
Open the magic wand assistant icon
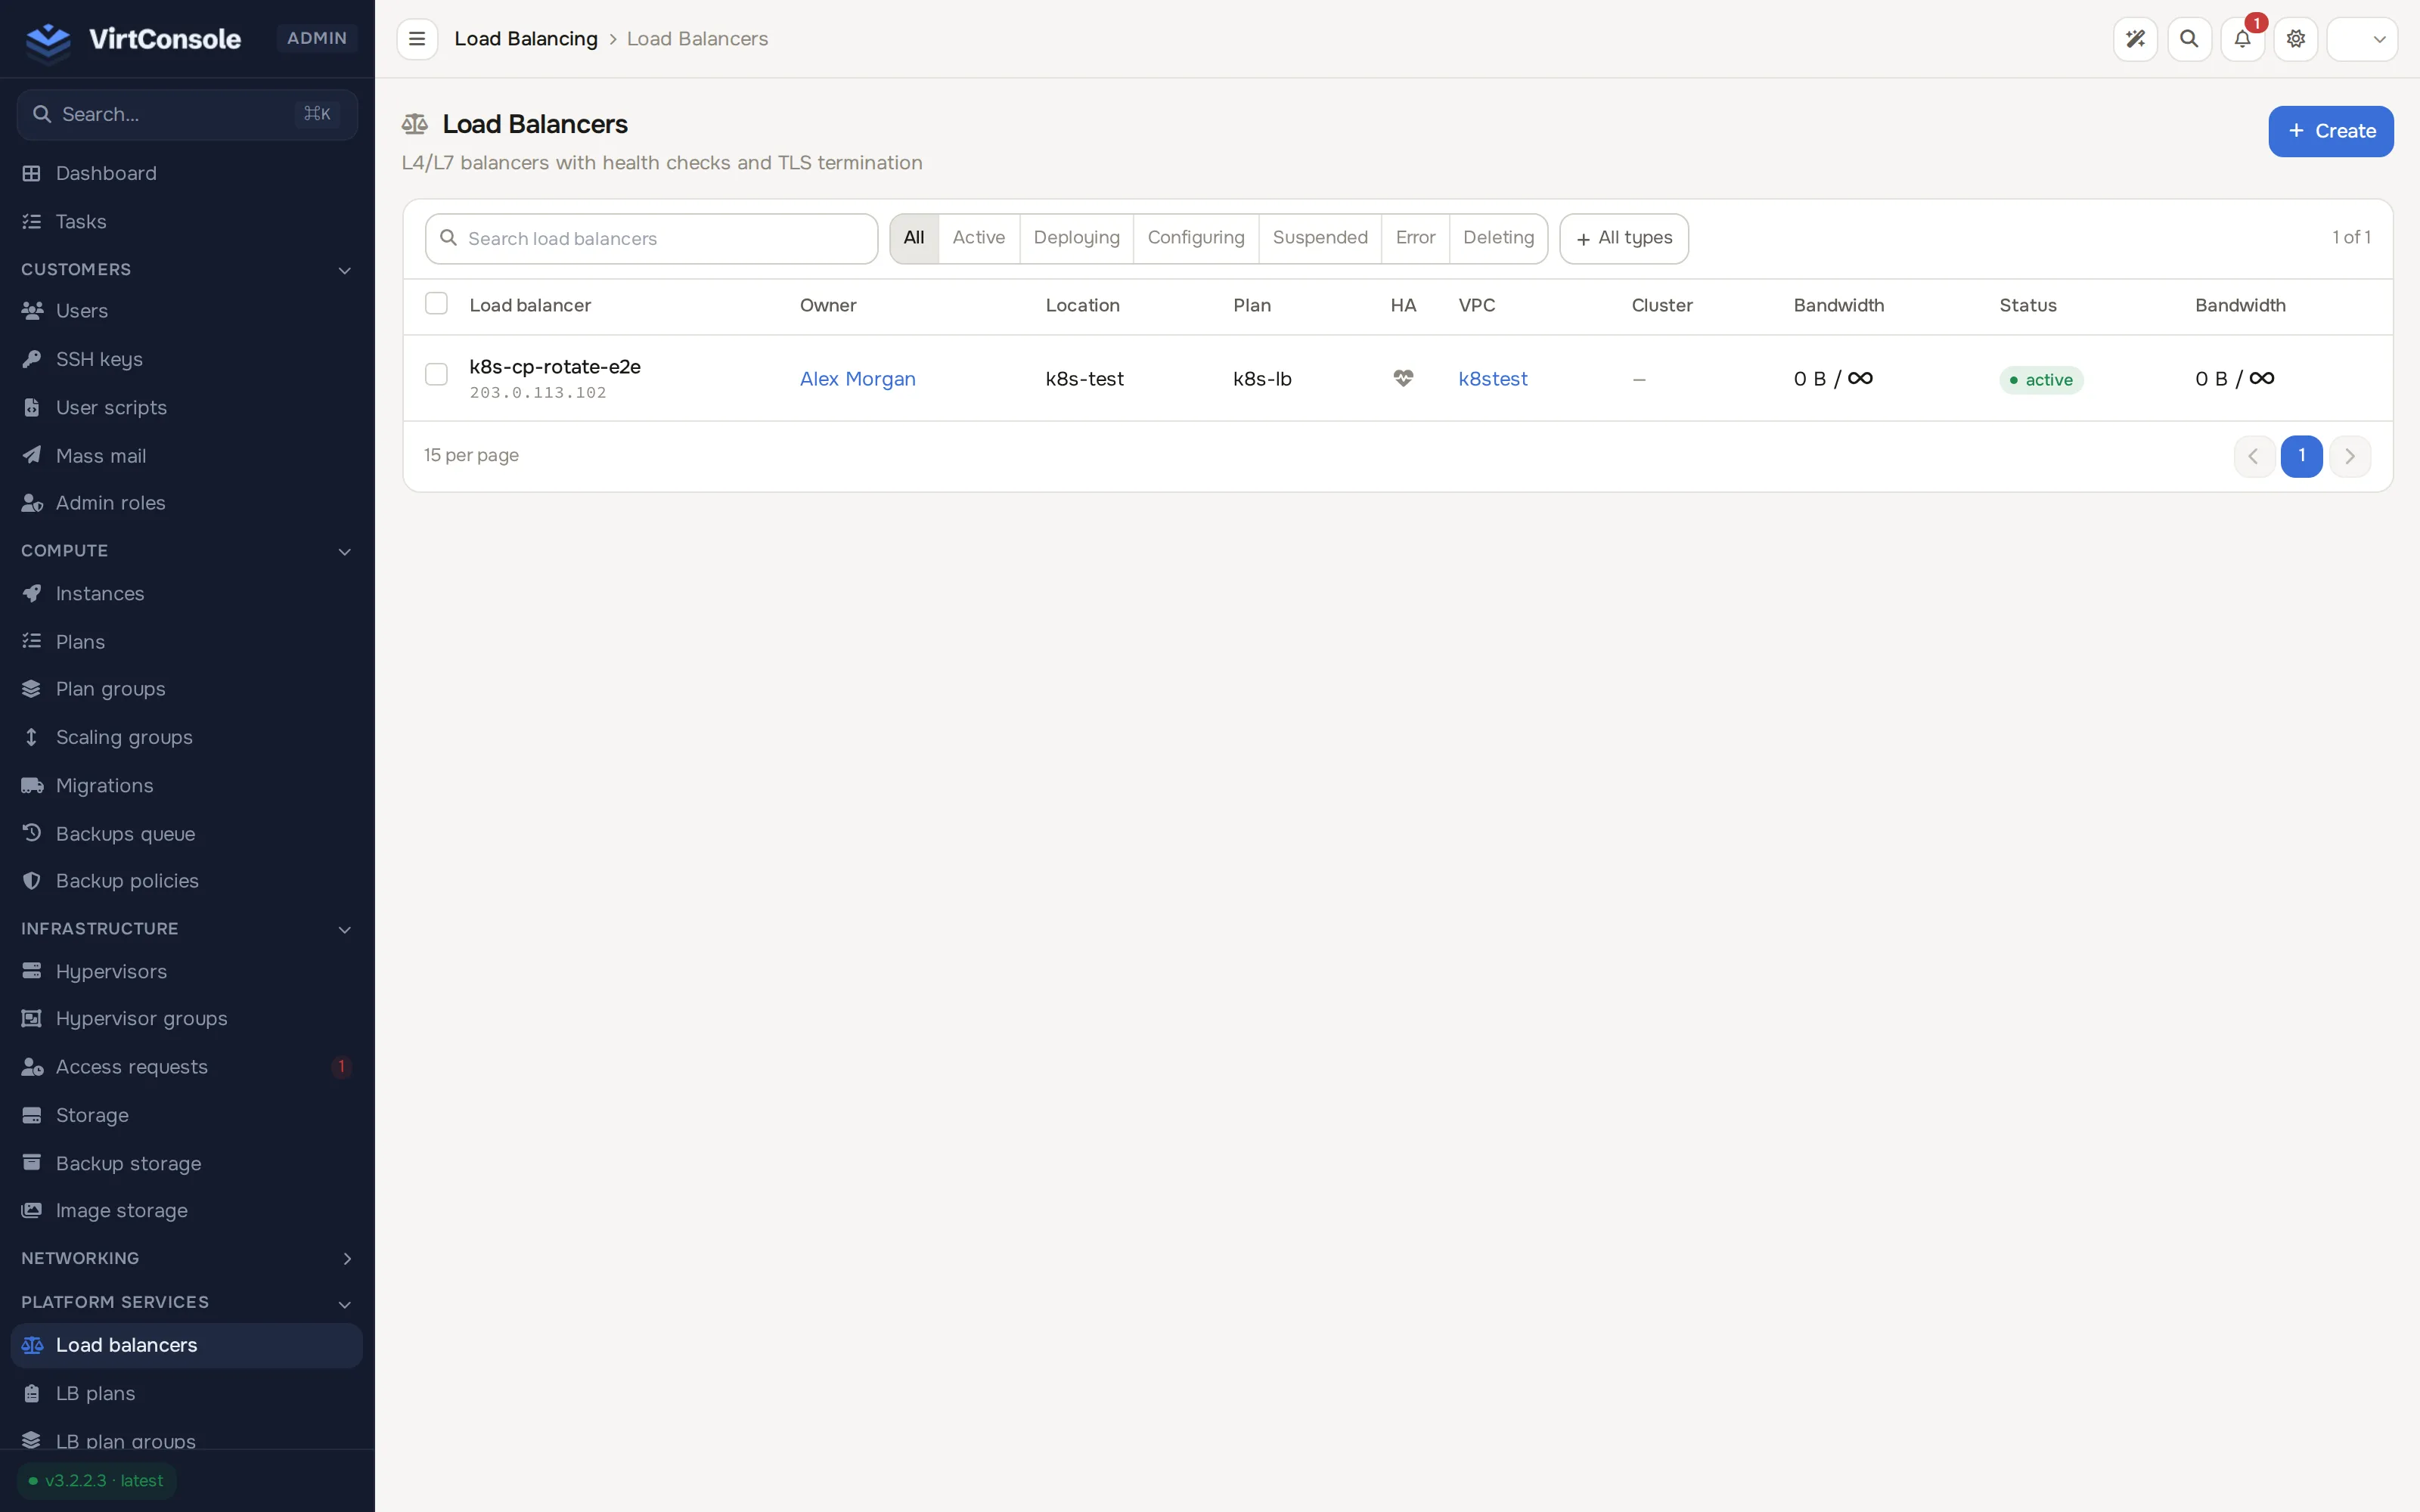tap(2135, 39)
